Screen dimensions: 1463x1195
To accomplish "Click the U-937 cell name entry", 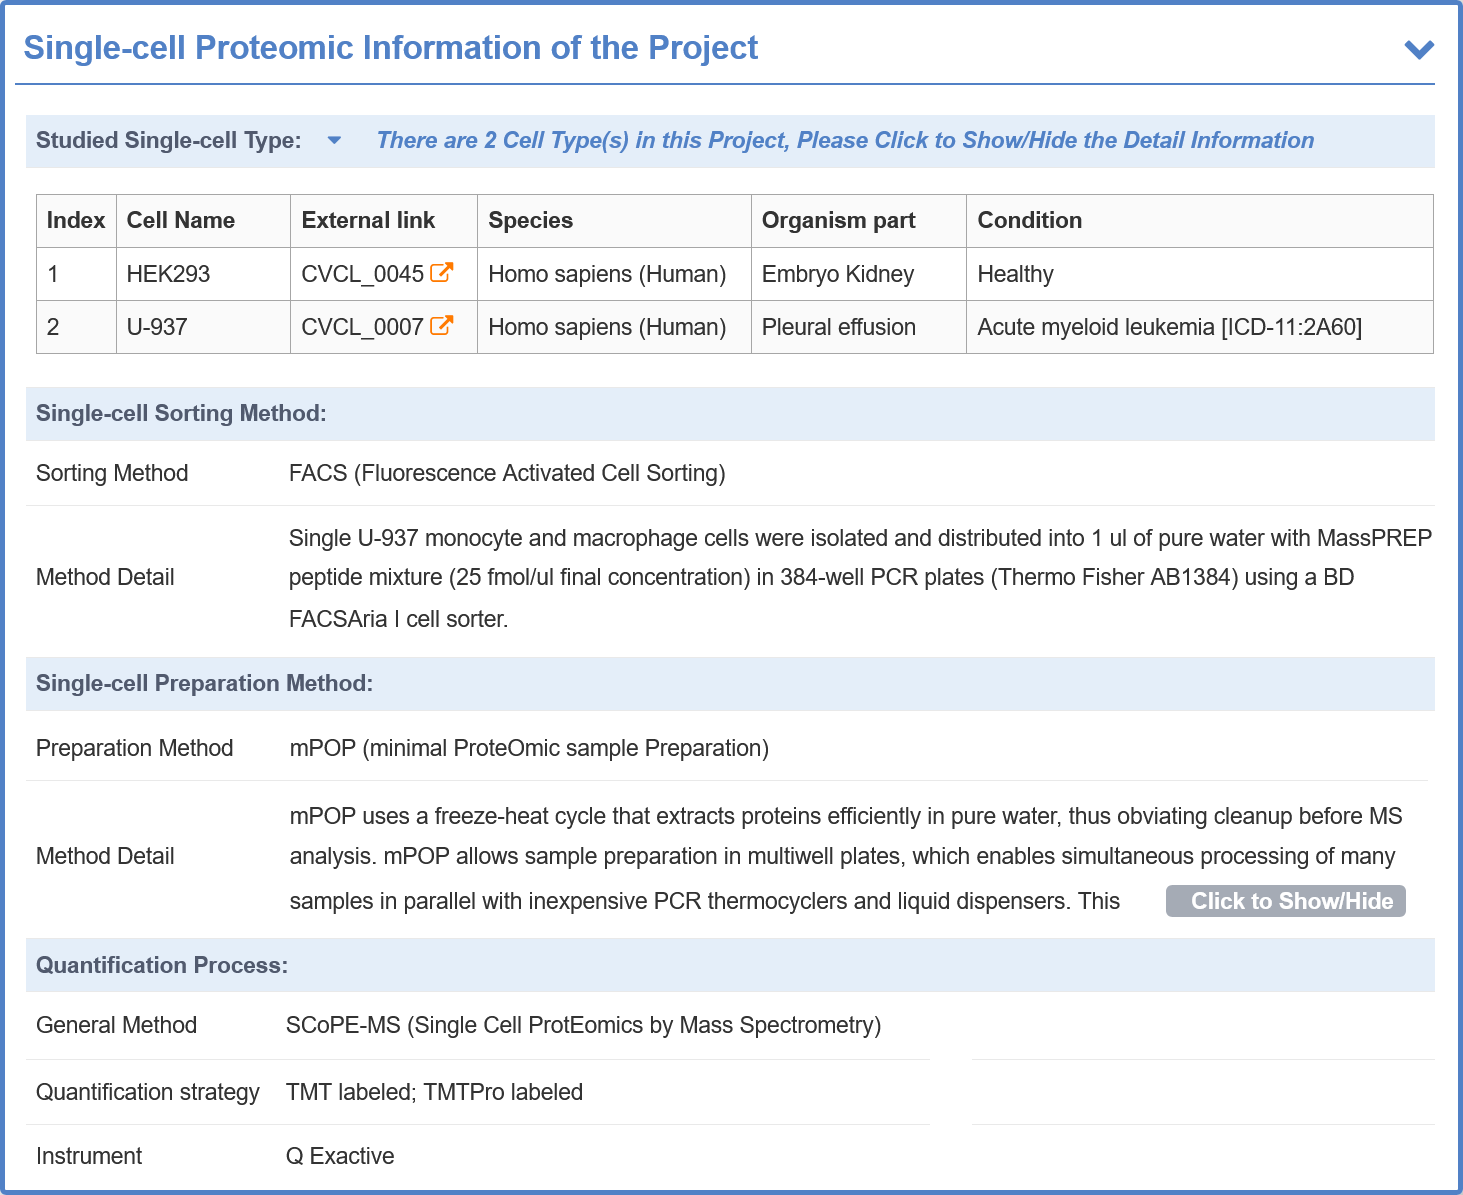I will (157, 327).
